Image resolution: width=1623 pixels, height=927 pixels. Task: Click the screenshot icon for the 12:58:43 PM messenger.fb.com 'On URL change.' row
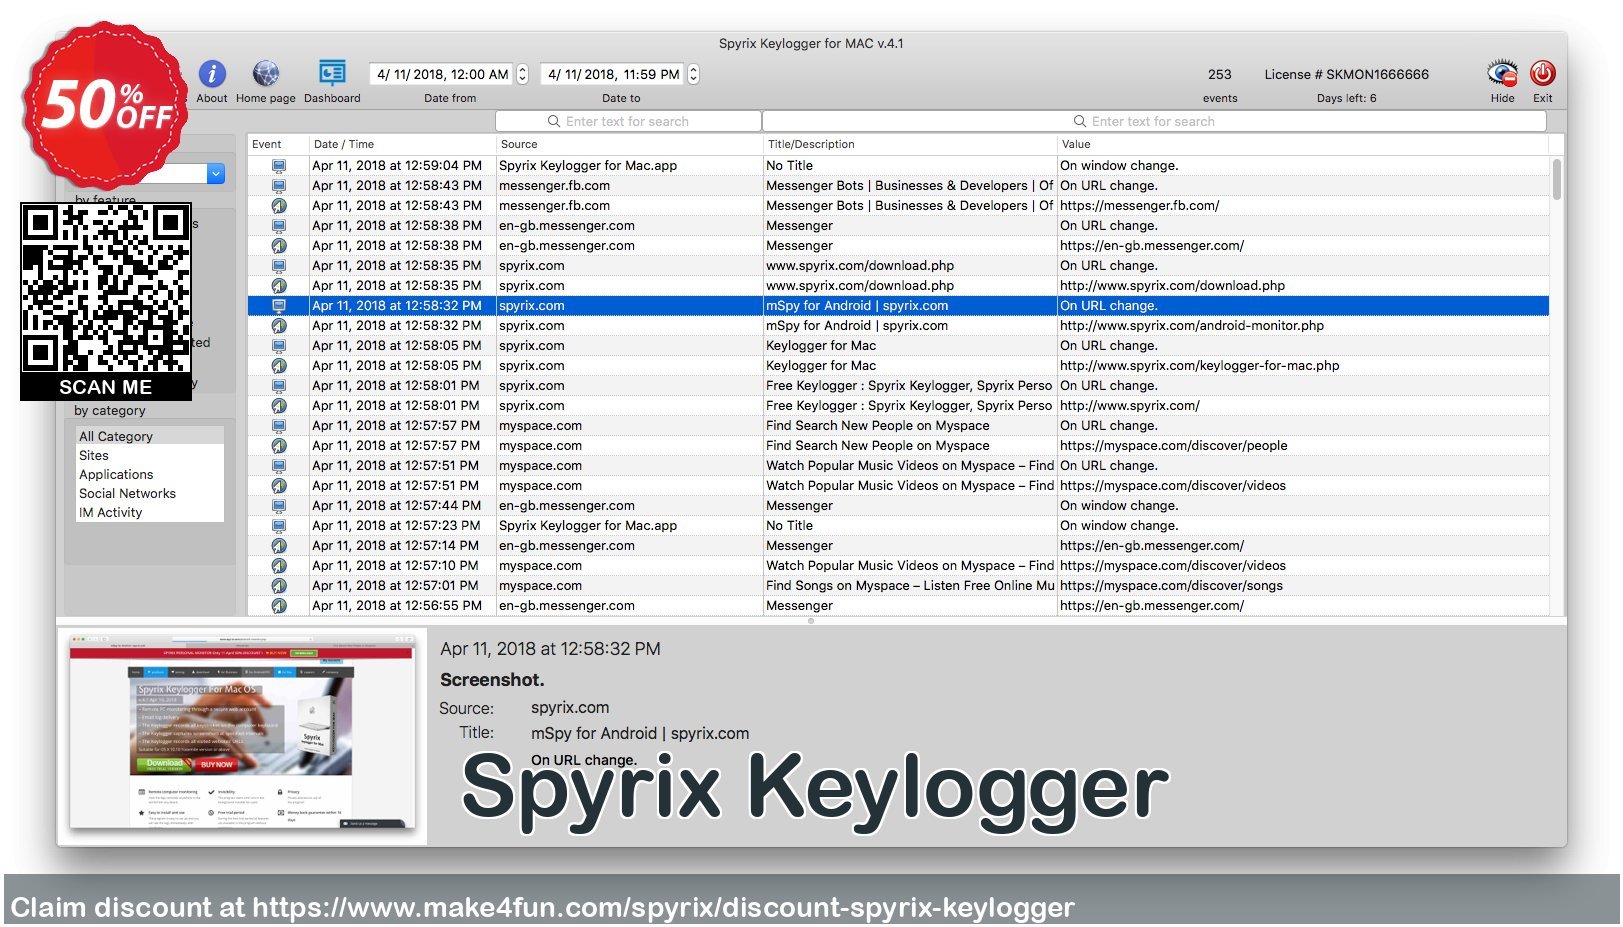point(279,186)
